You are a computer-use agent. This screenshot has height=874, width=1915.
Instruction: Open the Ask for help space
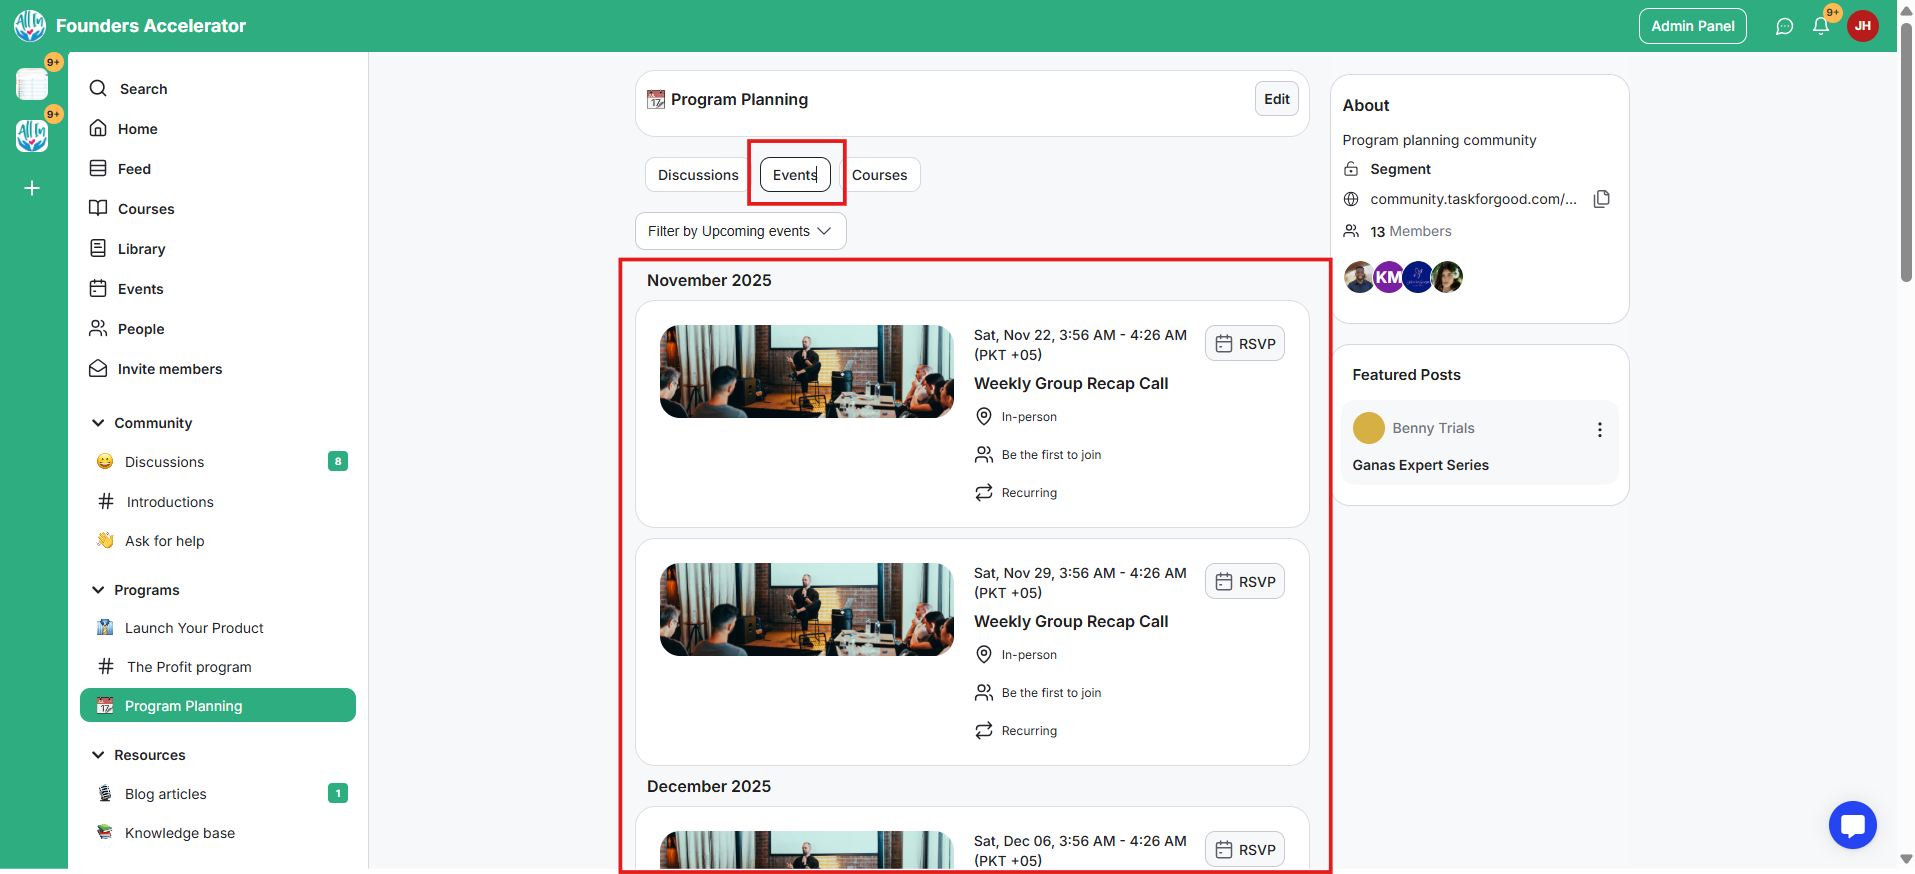pyautogui.click(x=218, y=541)
